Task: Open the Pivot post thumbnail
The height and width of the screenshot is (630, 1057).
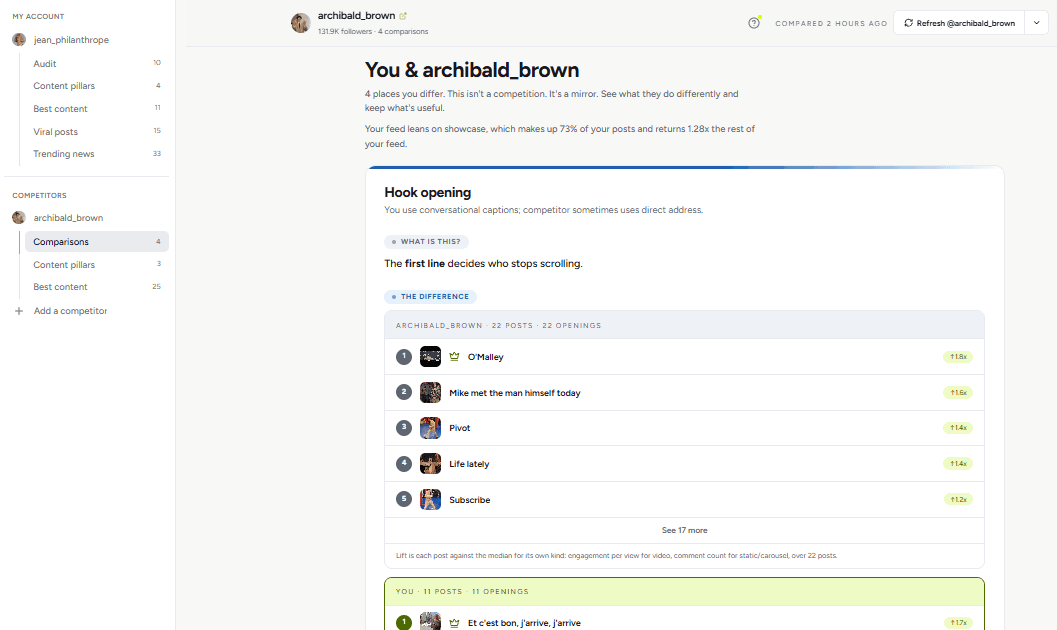Action: [430, 428]
